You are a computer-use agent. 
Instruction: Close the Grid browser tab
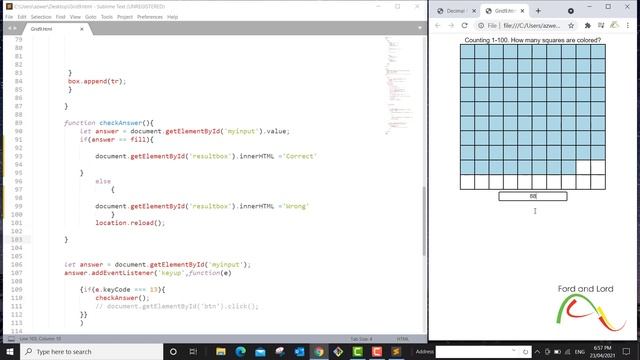[x=522, y=11]
